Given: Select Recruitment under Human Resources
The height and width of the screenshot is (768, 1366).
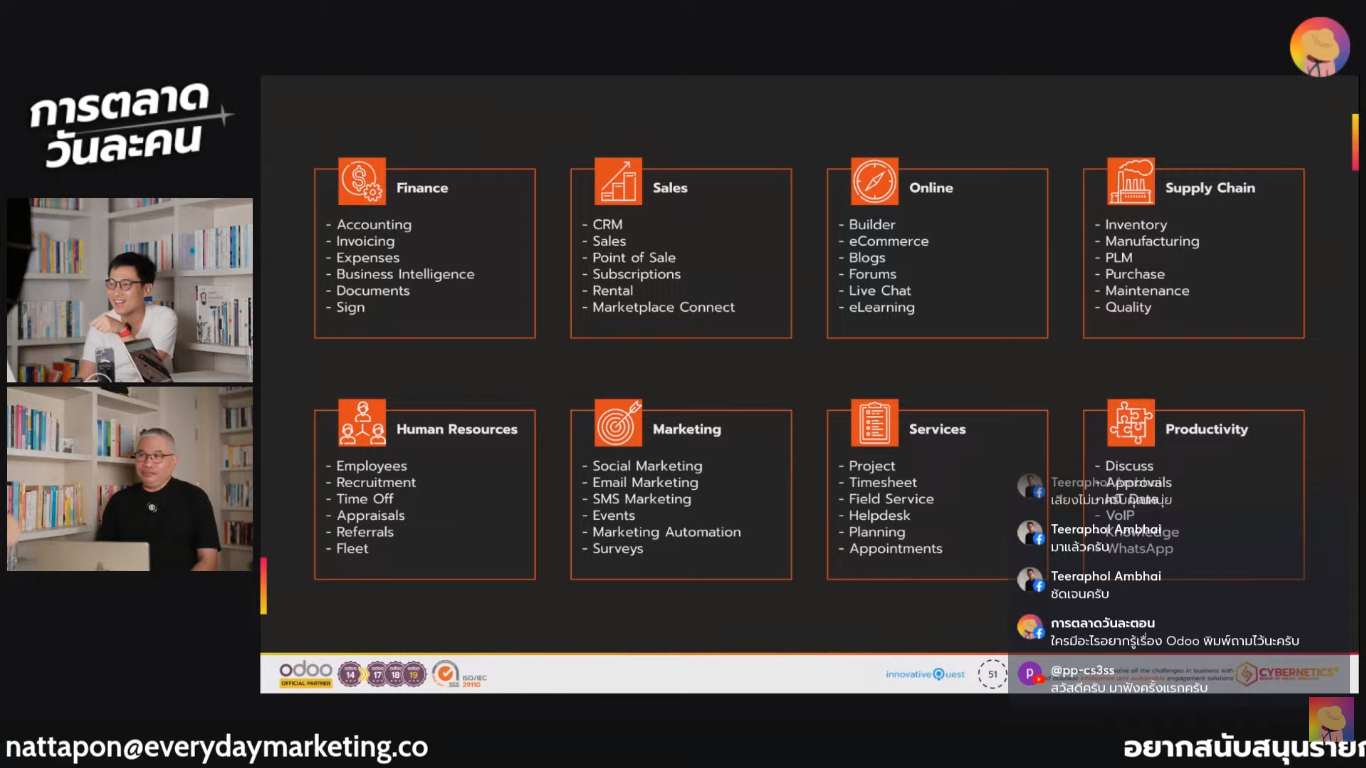Looking at the screenshot, I should [x=375, y=482].
